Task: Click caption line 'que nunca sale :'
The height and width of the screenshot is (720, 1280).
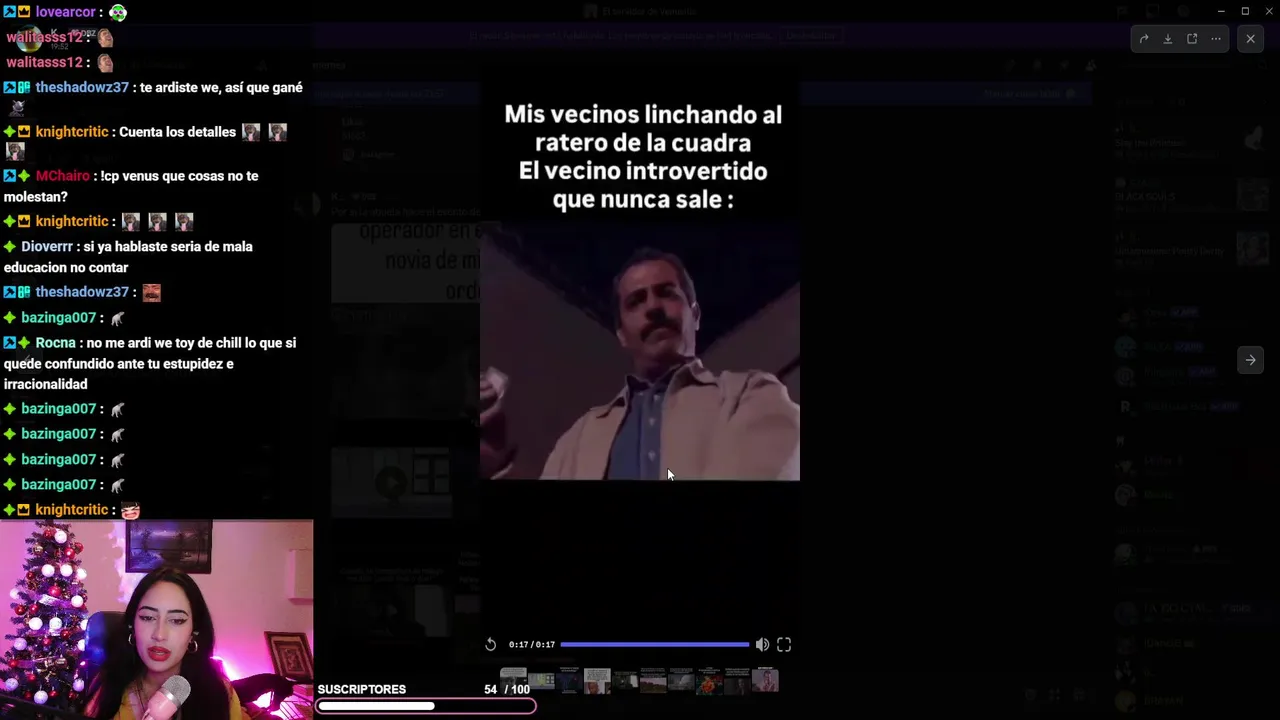Action: point(643,199)
